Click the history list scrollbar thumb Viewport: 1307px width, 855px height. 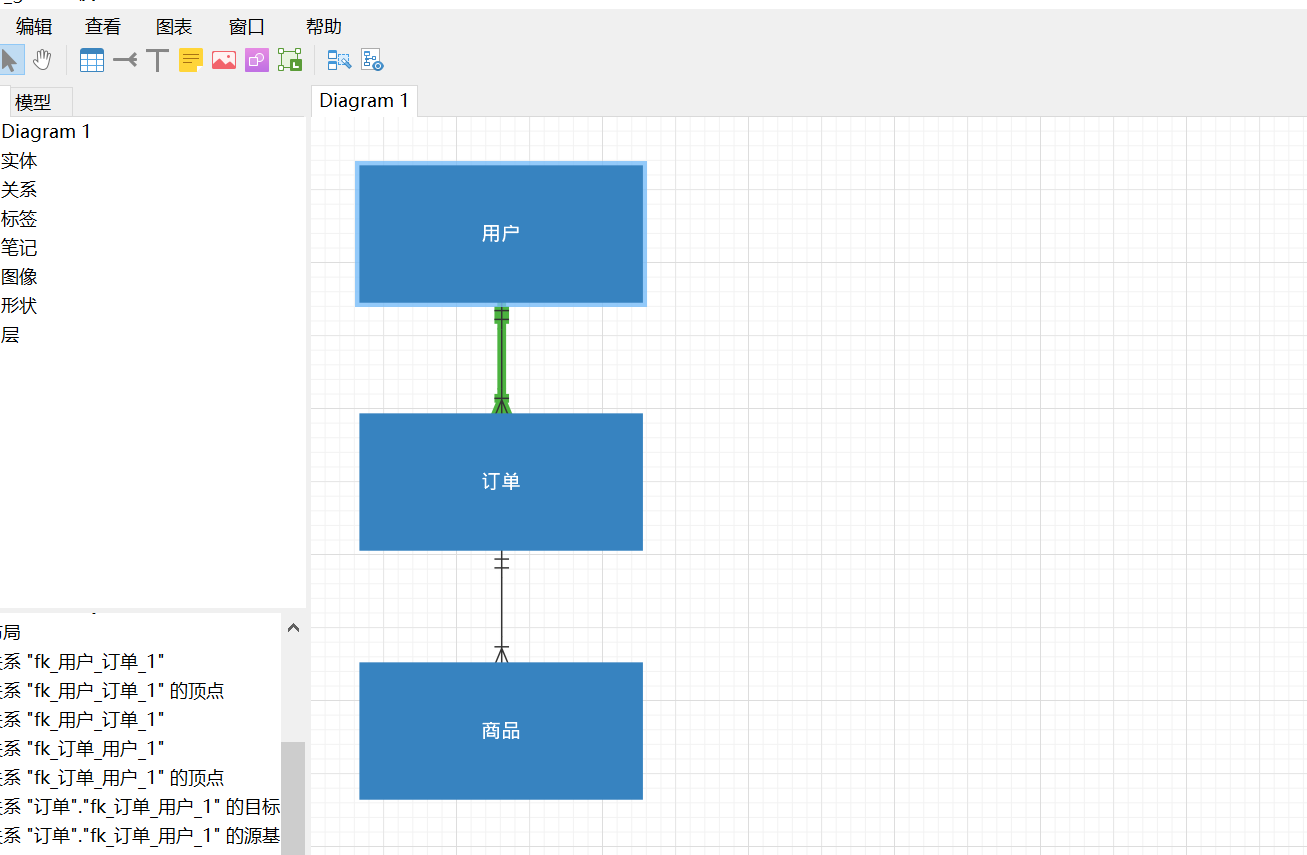[293, 798]
